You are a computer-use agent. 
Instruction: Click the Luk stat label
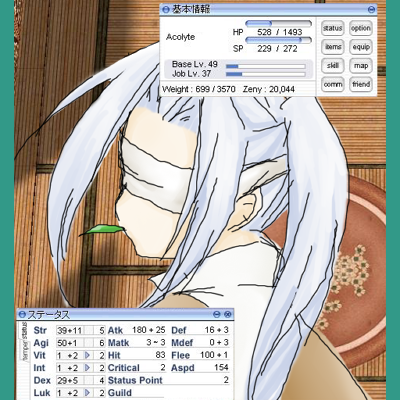(42, 393)
